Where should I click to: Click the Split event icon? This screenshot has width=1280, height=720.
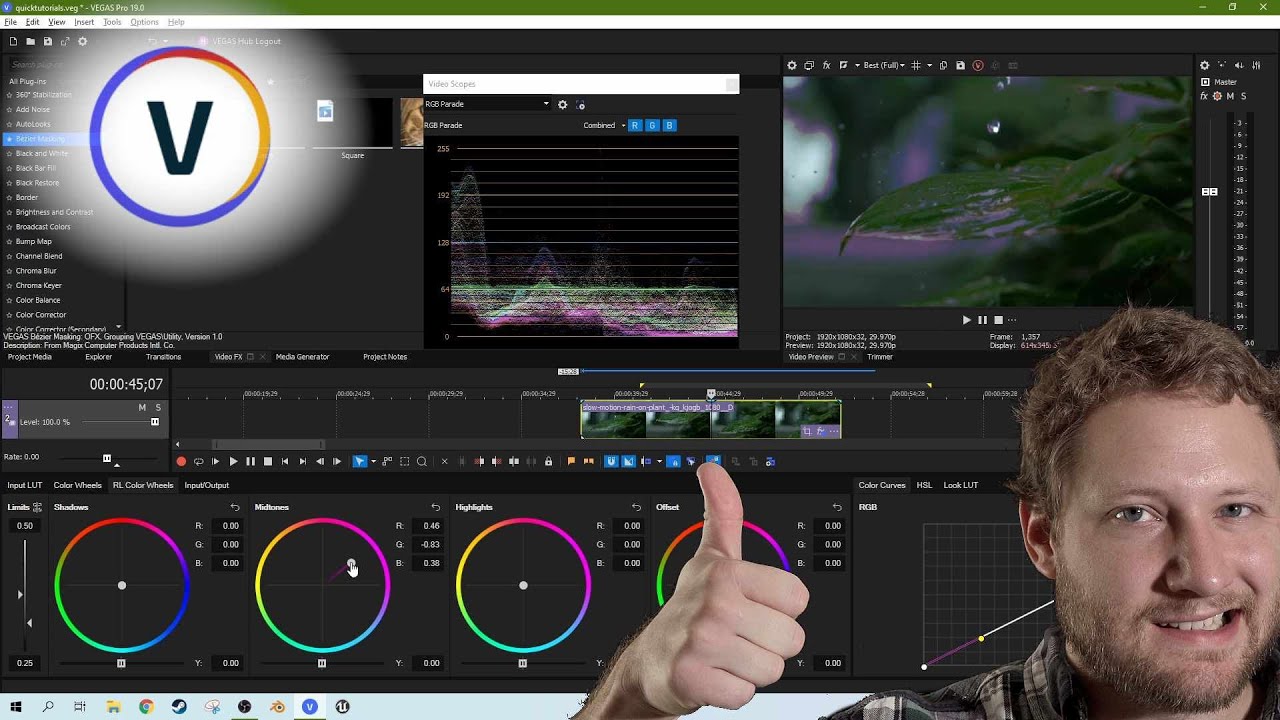tap(514, 461)
